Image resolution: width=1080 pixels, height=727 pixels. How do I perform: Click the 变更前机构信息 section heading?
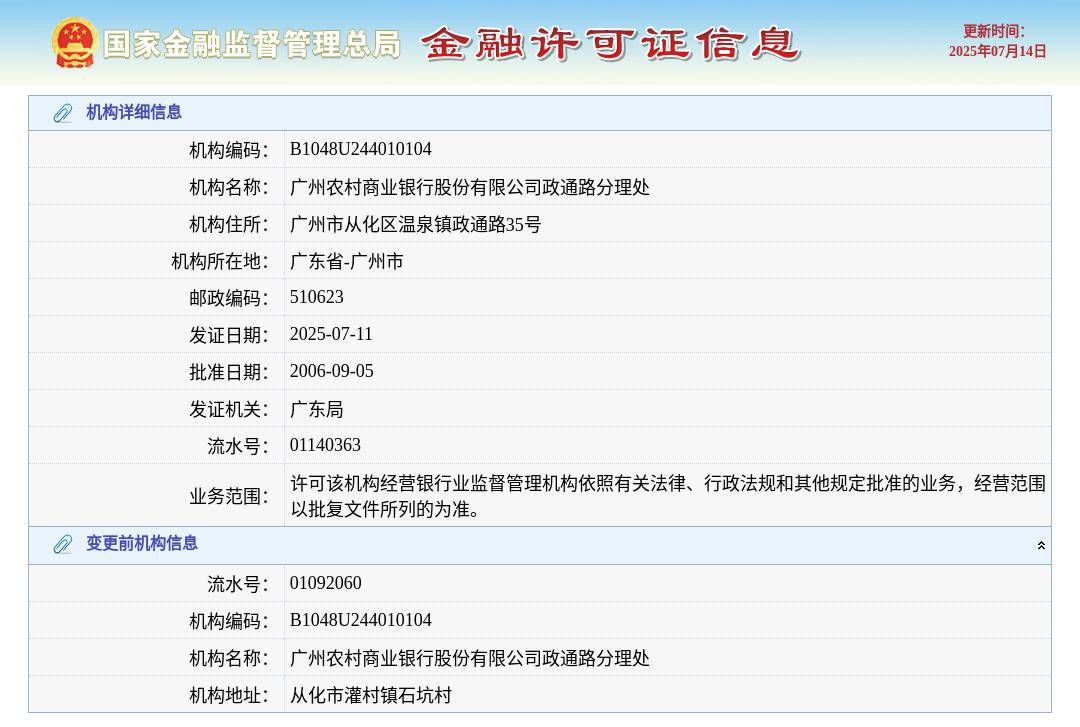[x=142, y=544]
